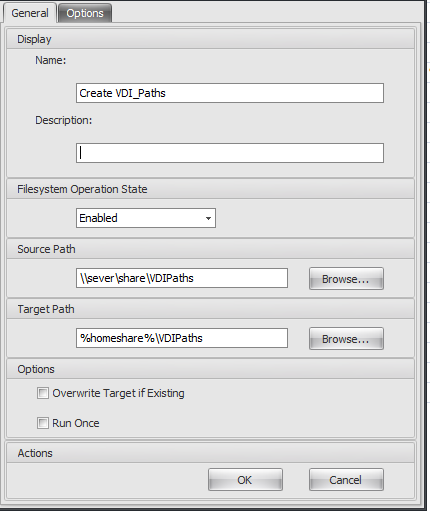Tick the Run Once checkbox
Viewport: 430px width, 513px height.
(x=43, y=423)
